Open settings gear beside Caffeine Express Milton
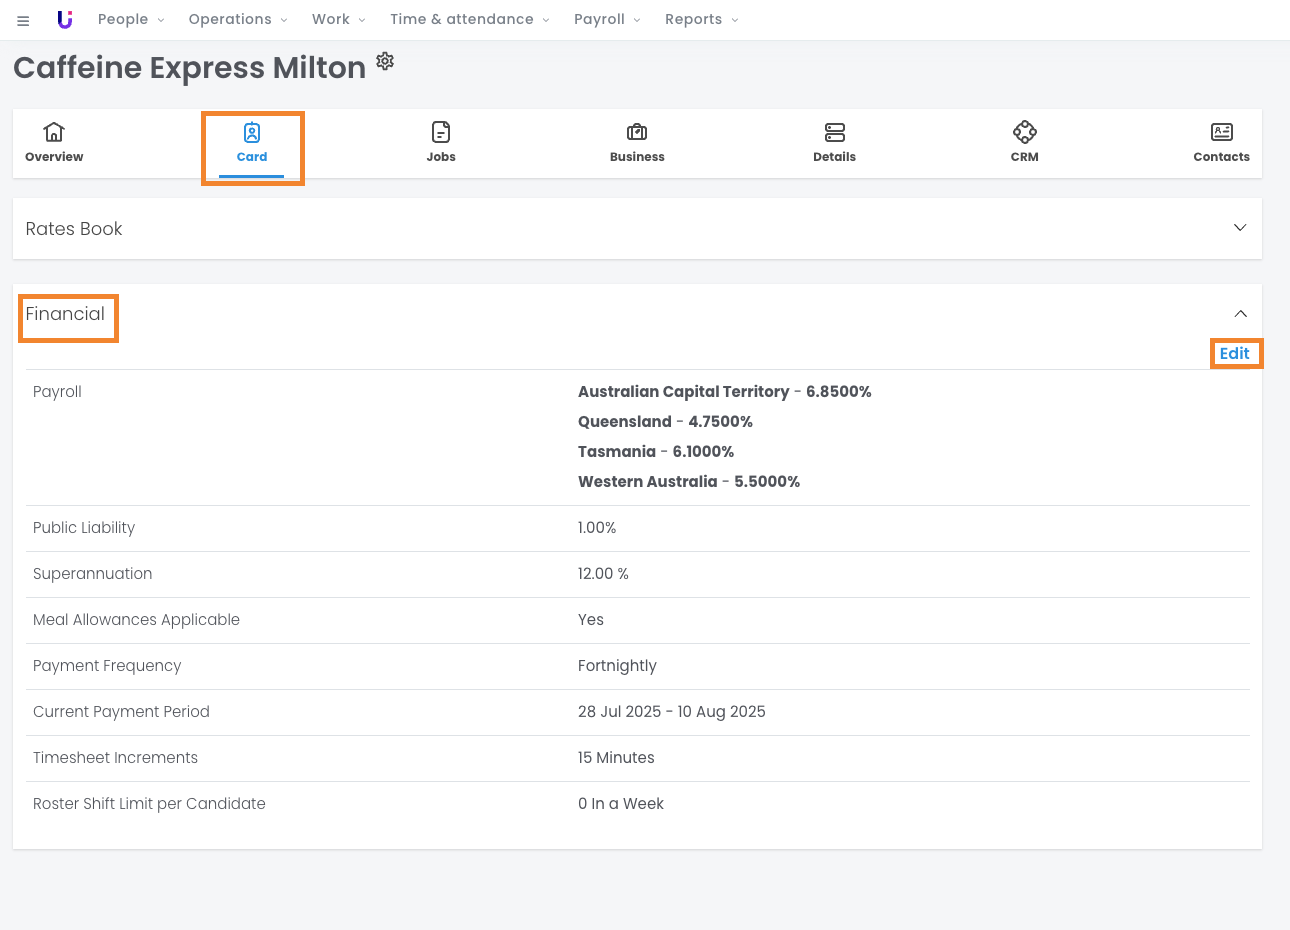The image size is (1290, 930). point(385,62)
